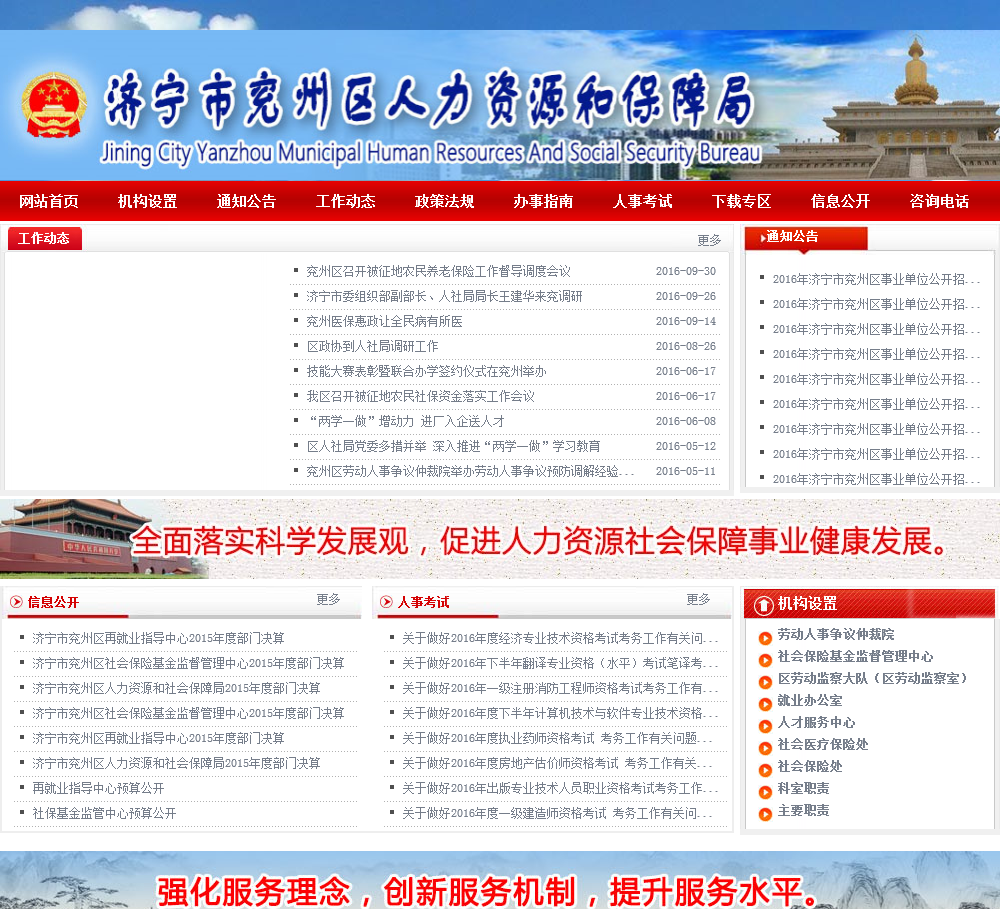Open 关于做好2016年一级注册消防工程师资格考试 notice

(x=560, y=688)
